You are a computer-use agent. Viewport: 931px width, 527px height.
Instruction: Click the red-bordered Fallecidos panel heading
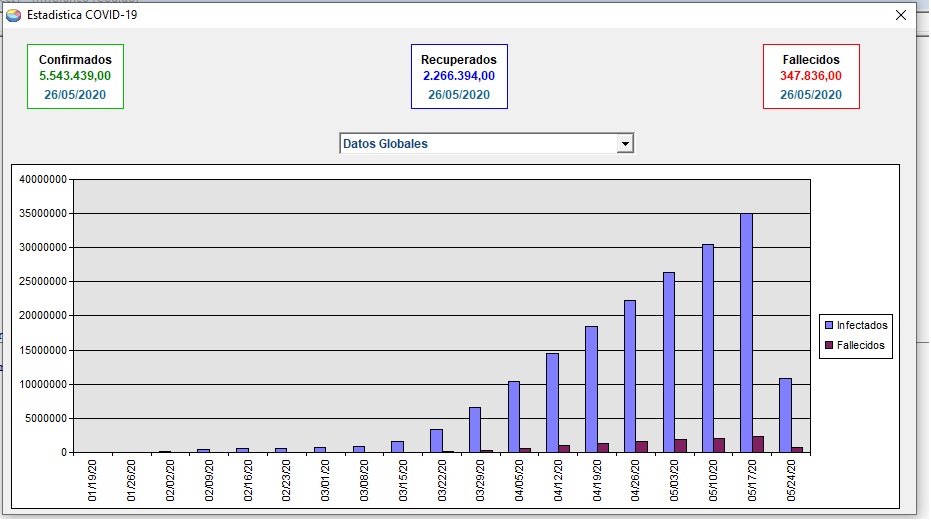coord(811,60)
